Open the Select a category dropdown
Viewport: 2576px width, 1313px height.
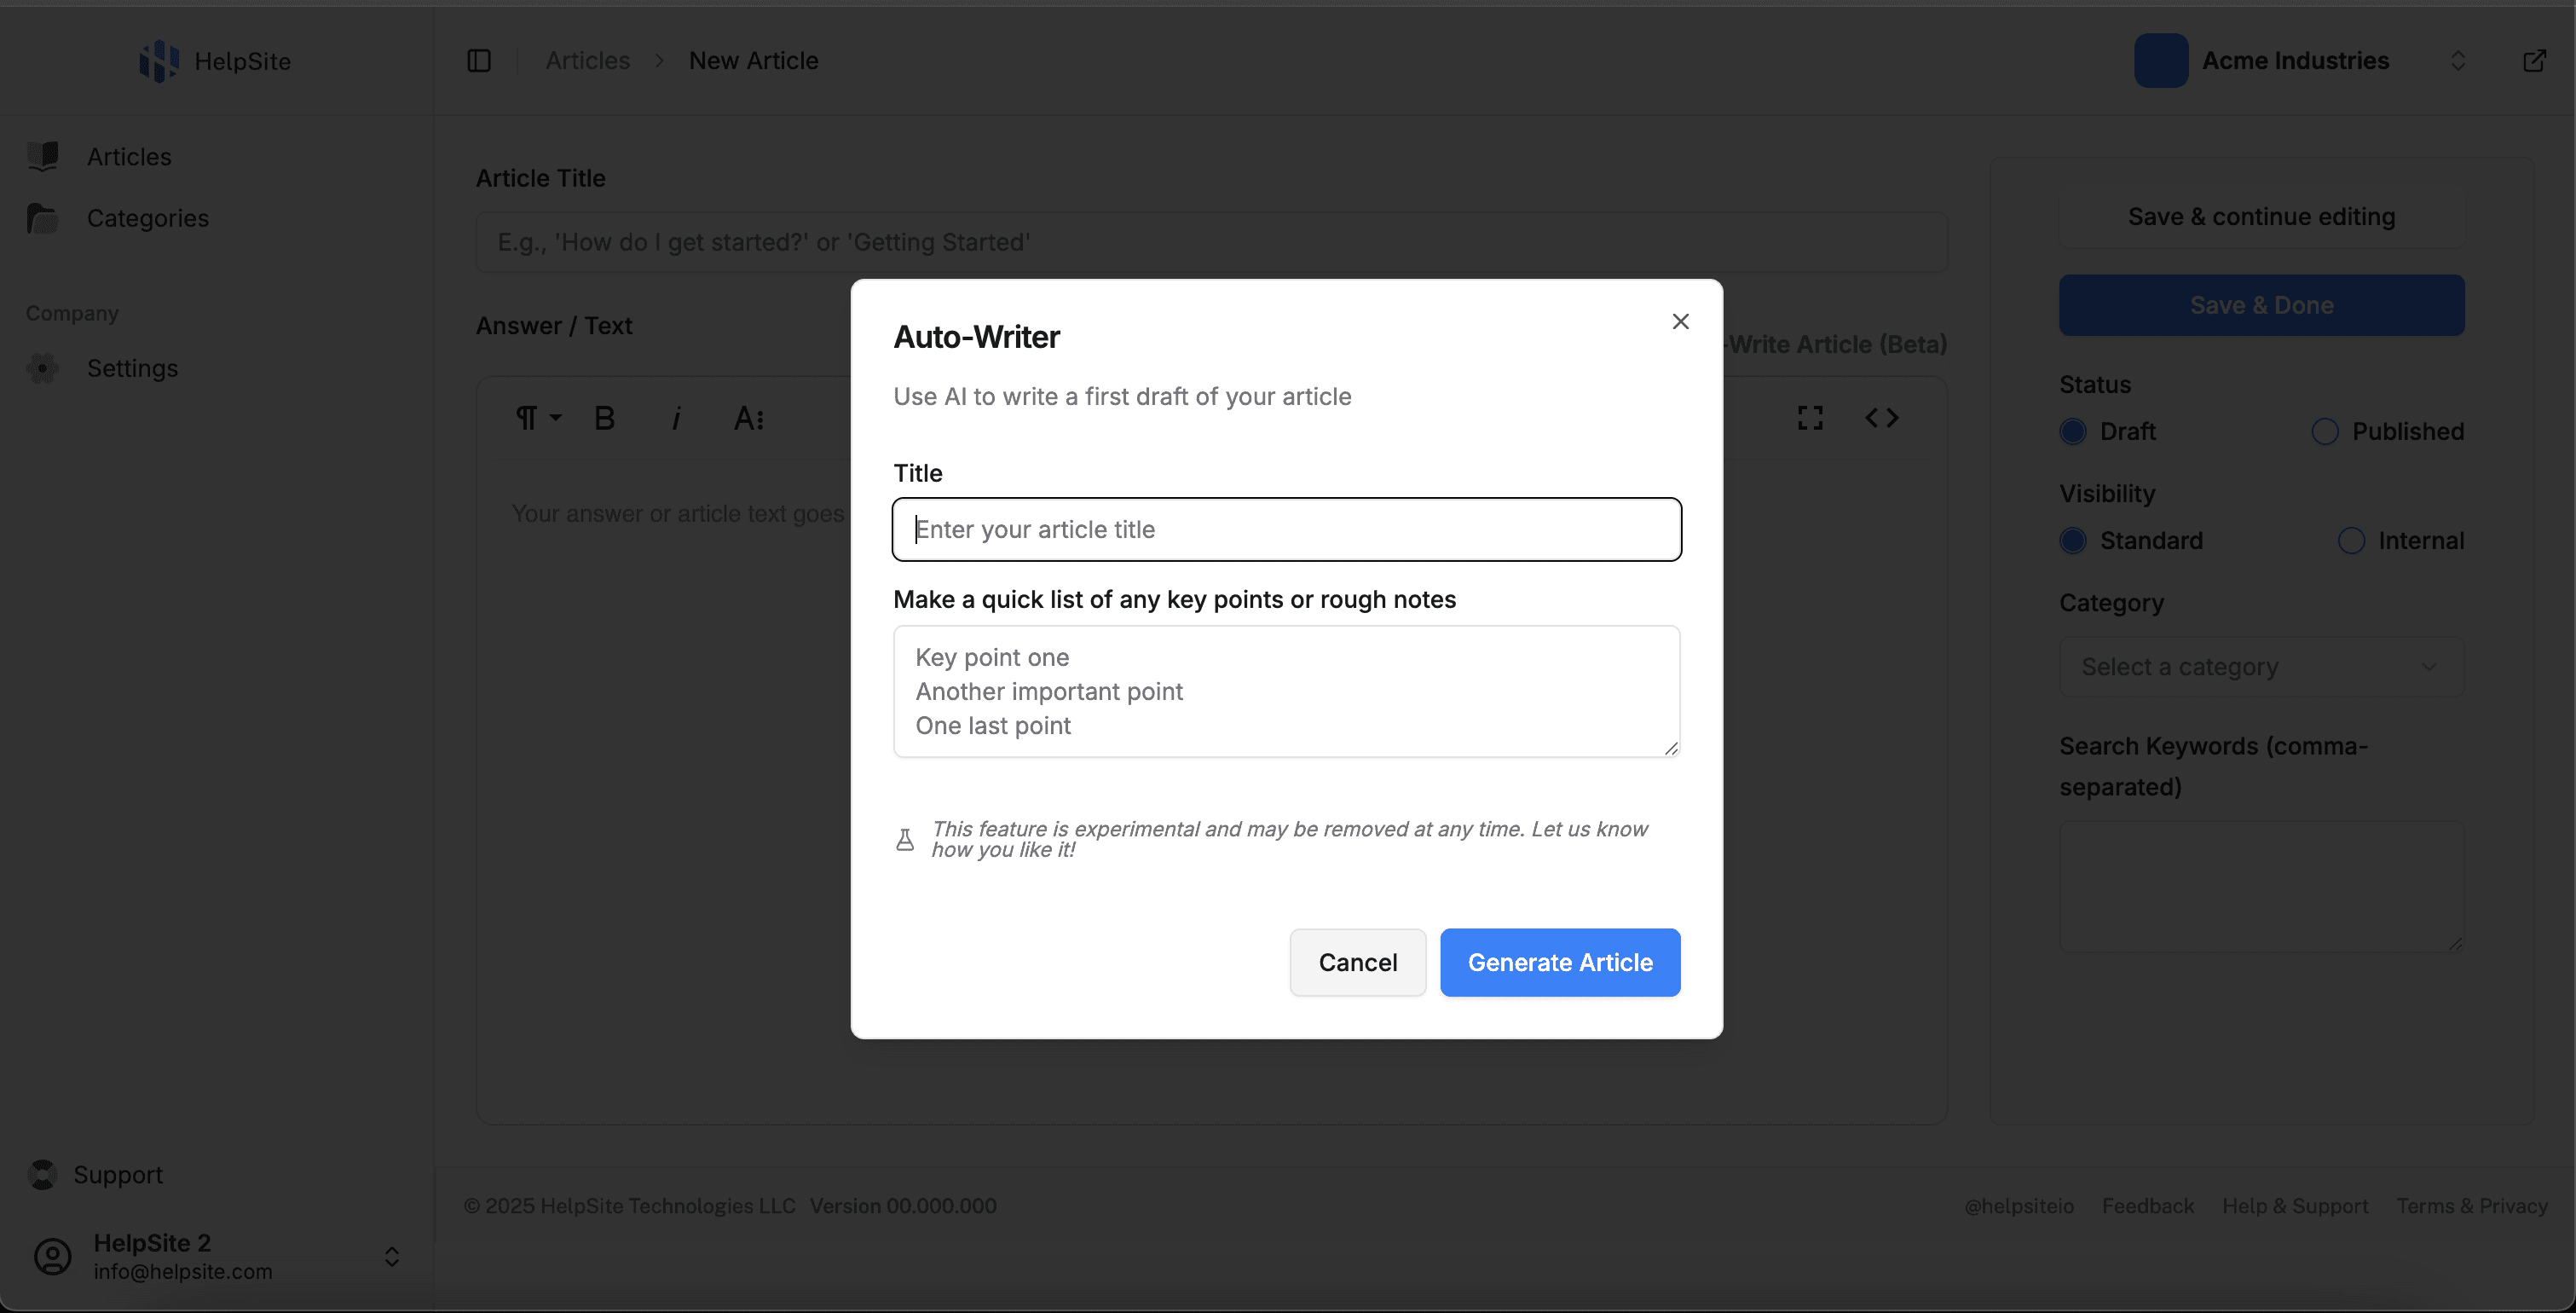[2260, 666]
